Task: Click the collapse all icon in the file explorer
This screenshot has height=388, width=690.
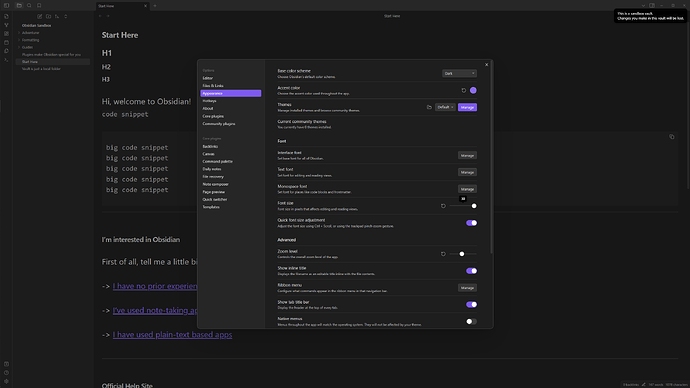Action: point(66,16)
